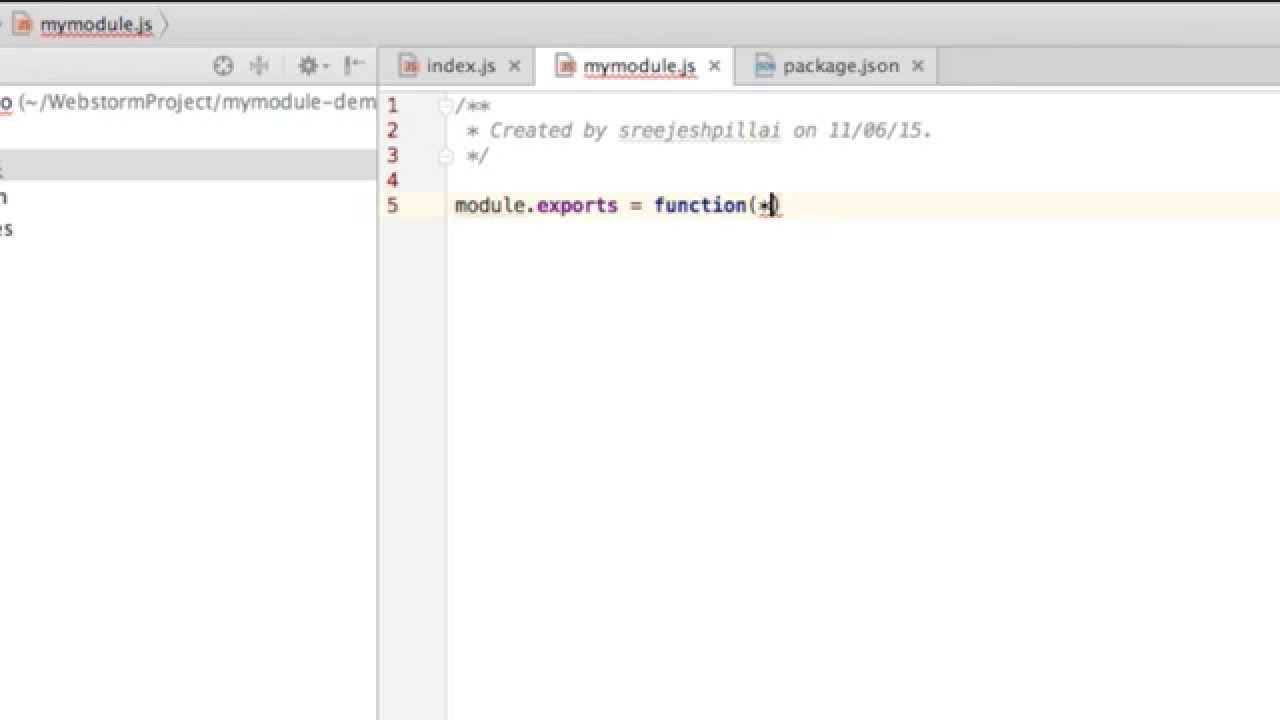Click mymodule.js in the breadcrumb navigation bar
Screen dimensions: 1280x720
96,25
